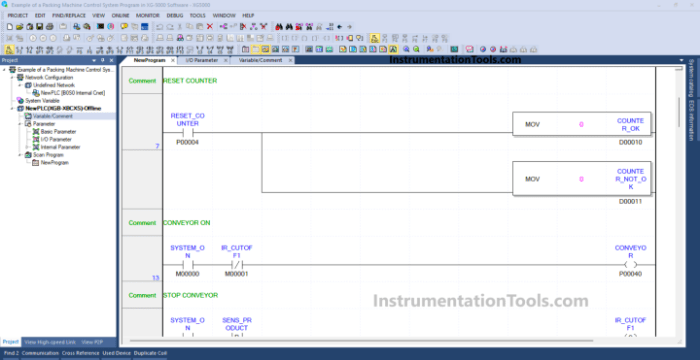Collapse the Undefined Network node

pos(20,85)
